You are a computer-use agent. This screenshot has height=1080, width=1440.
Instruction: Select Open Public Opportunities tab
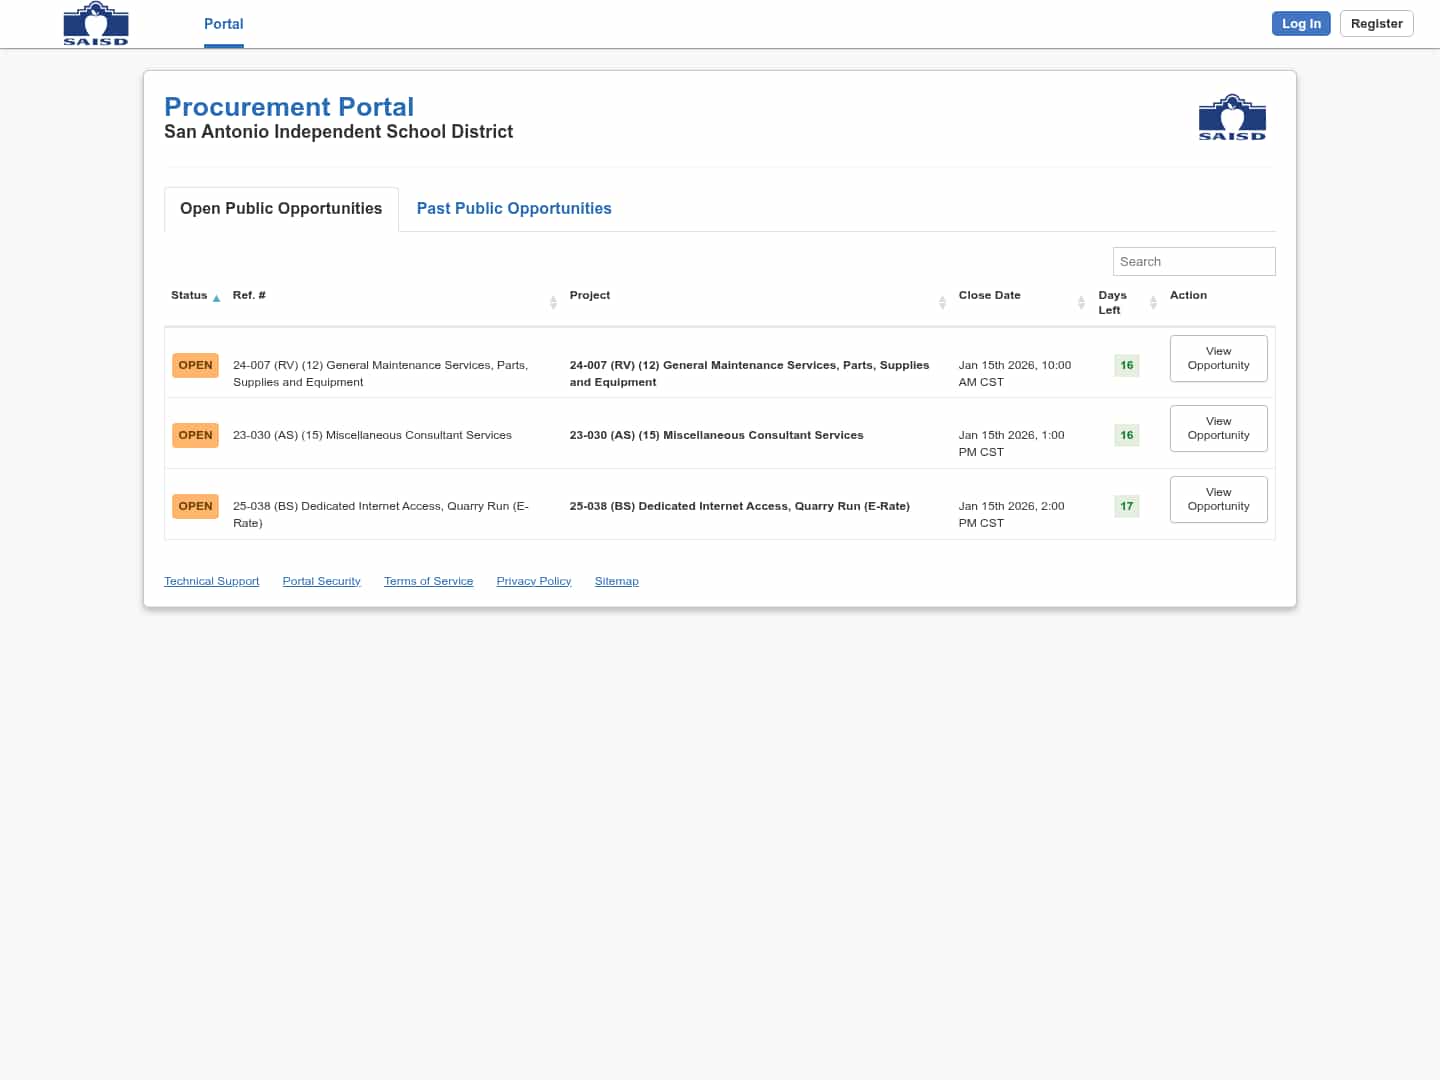(x=281, y=208)
